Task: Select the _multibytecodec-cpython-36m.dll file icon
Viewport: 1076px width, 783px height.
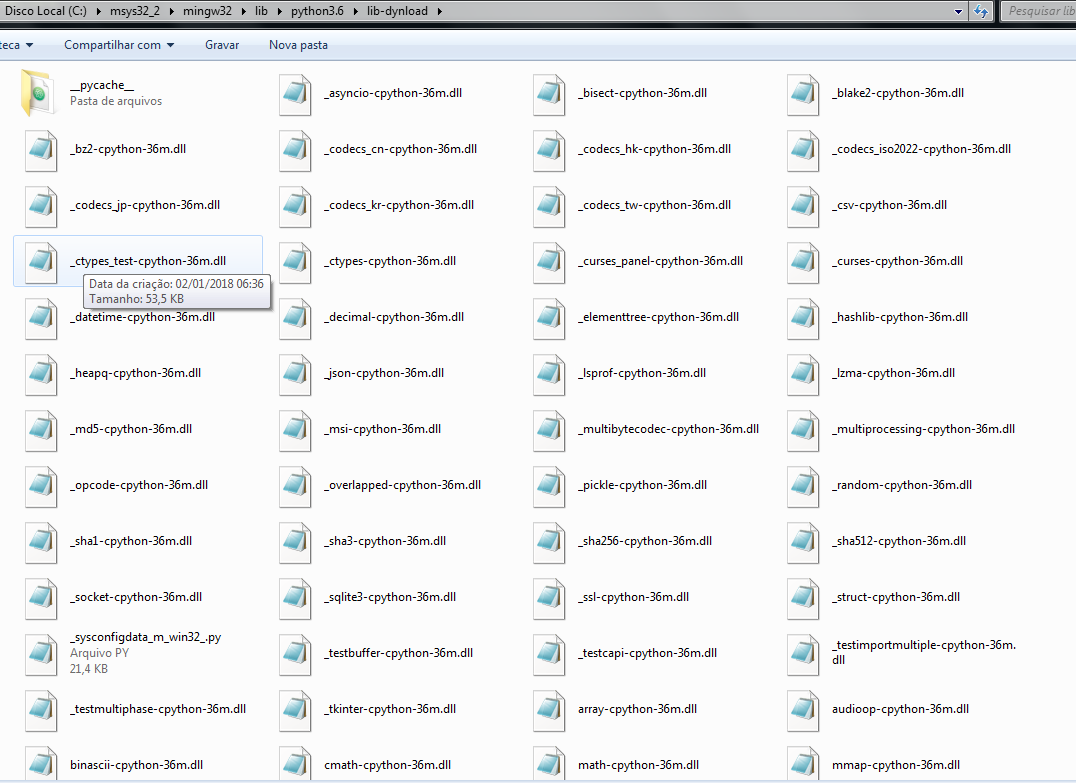Action: pyautogui.click(x=549, y=430)
